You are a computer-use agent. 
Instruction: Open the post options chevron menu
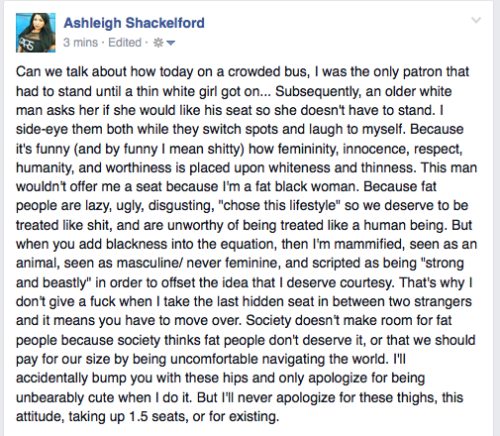[476, 20]
